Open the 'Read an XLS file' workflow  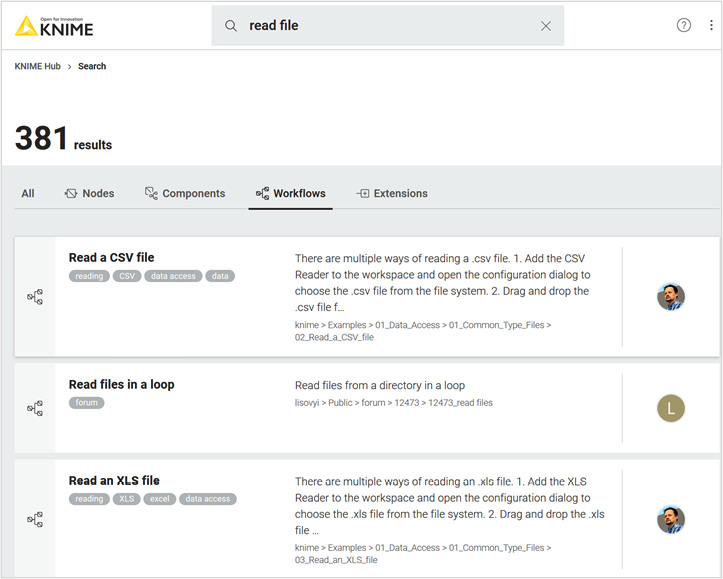114,481
